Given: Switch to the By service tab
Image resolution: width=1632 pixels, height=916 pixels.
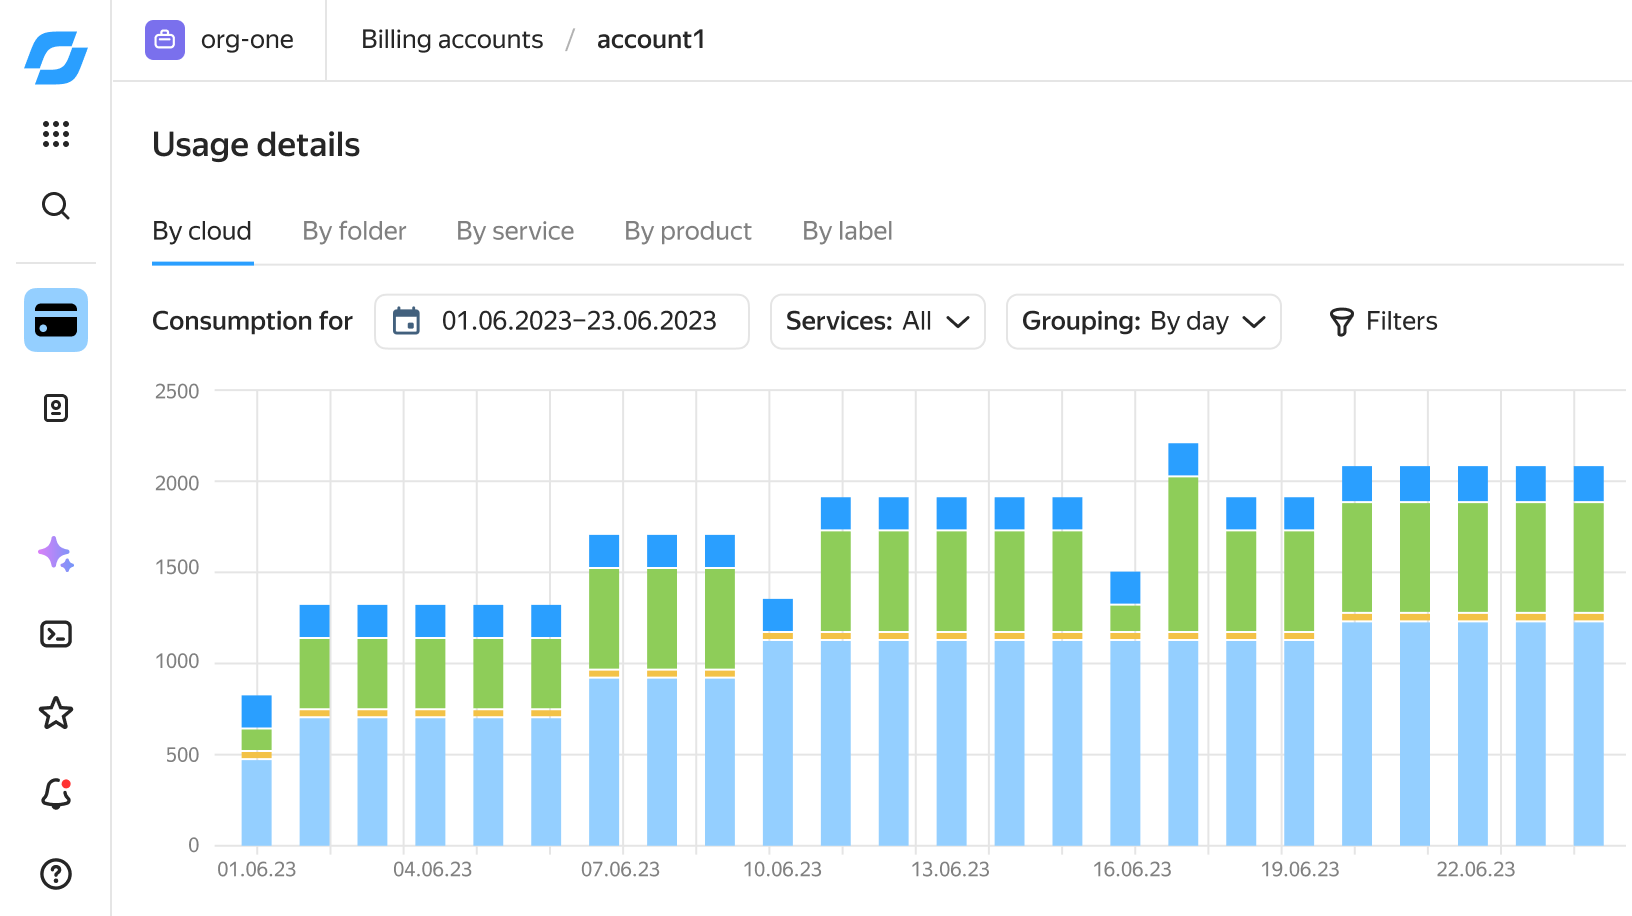Looking at the screenshot, I should click(515, 231).
